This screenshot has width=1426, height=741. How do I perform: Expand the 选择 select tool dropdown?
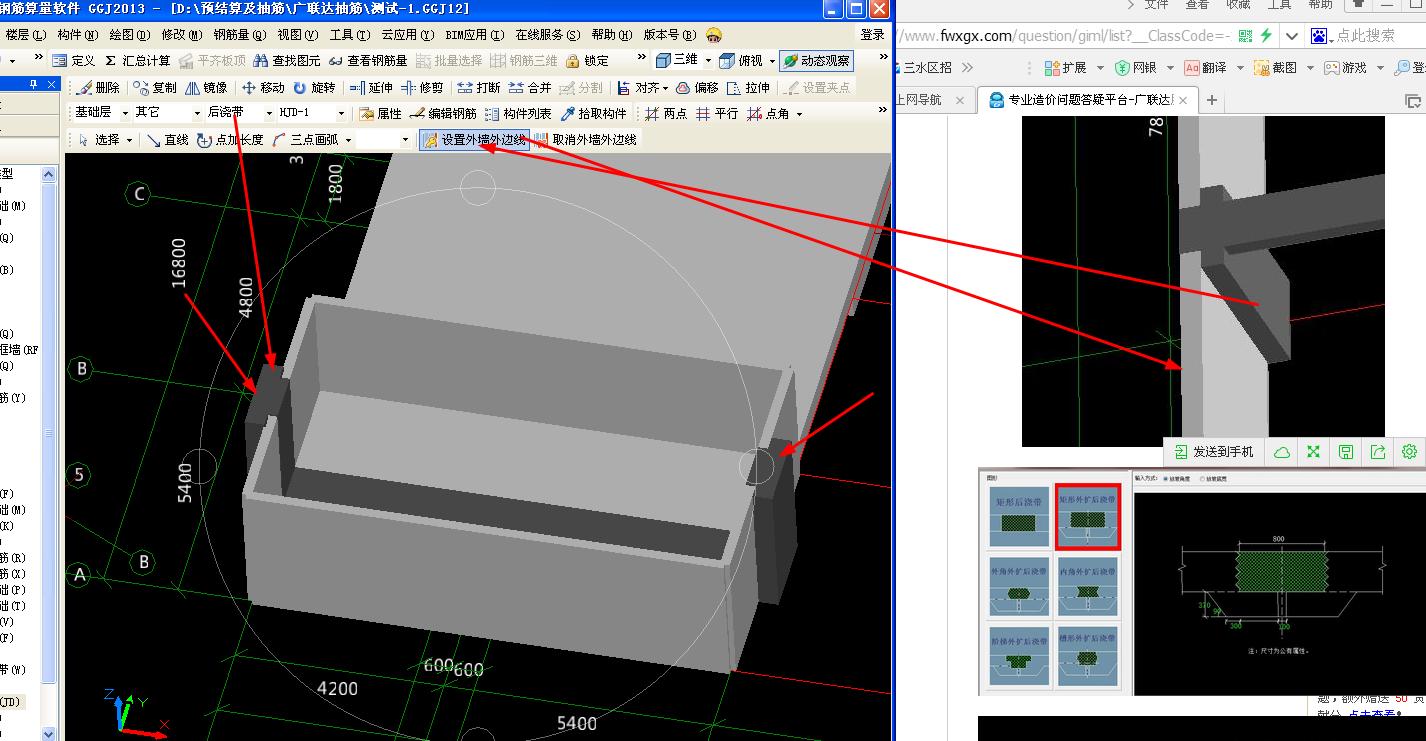[x=130, y=141]
